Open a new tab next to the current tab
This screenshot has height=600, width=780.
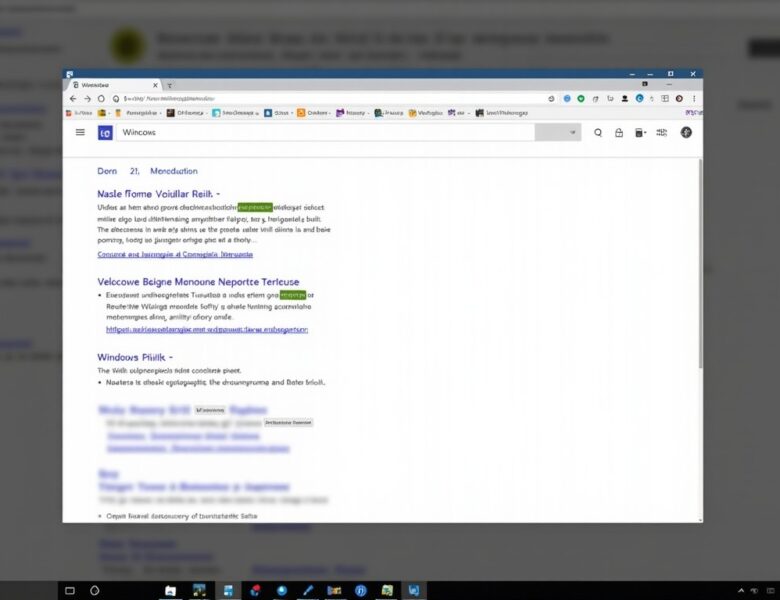pyautogui.click(x=170, y=85)
